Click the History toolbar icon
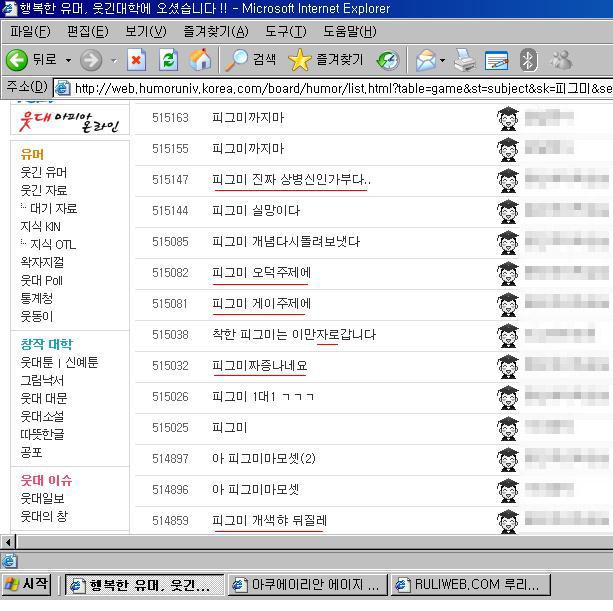The height and width of the screenshot is (611, 613). pyautogui.click(x=387, y=60)
